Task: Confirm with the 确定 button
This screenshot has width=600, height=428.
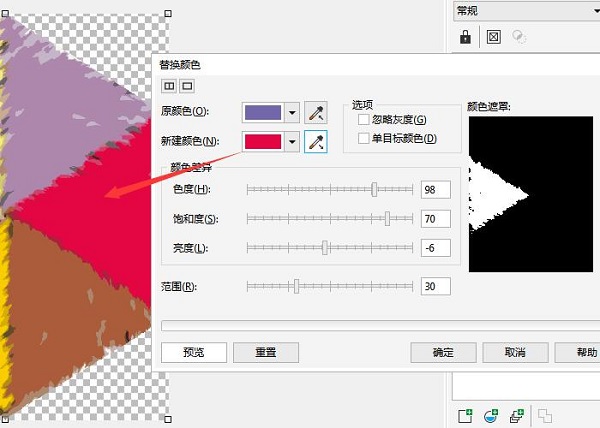Action: pyautogui.click(x=443, y=353)
